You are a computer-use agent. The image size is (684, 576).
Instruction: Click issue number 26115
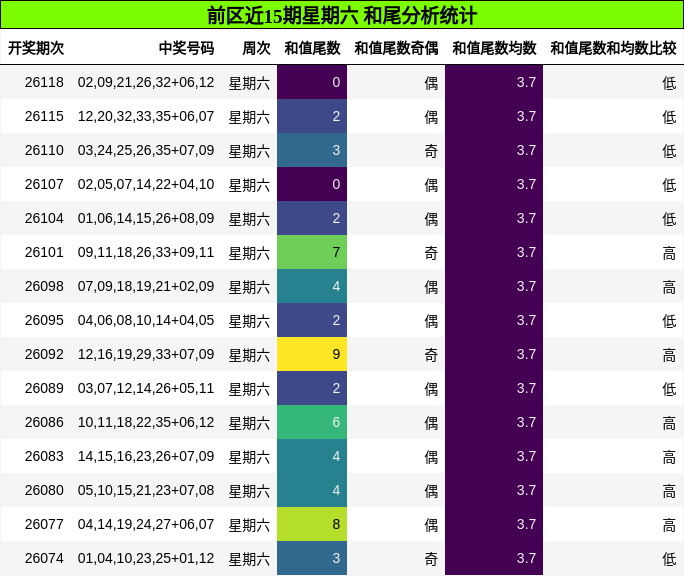click(x=44, y=116)
